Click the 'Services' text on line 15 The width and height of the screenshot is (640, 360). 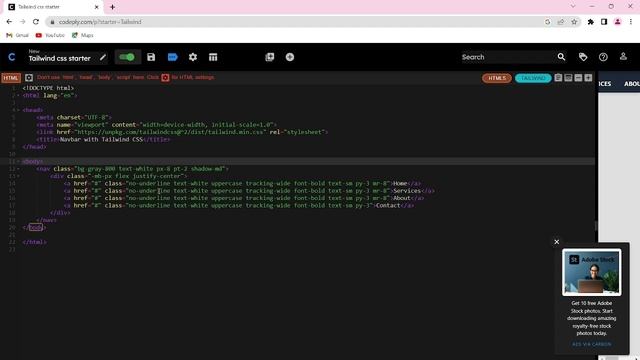tap(407, 191)
